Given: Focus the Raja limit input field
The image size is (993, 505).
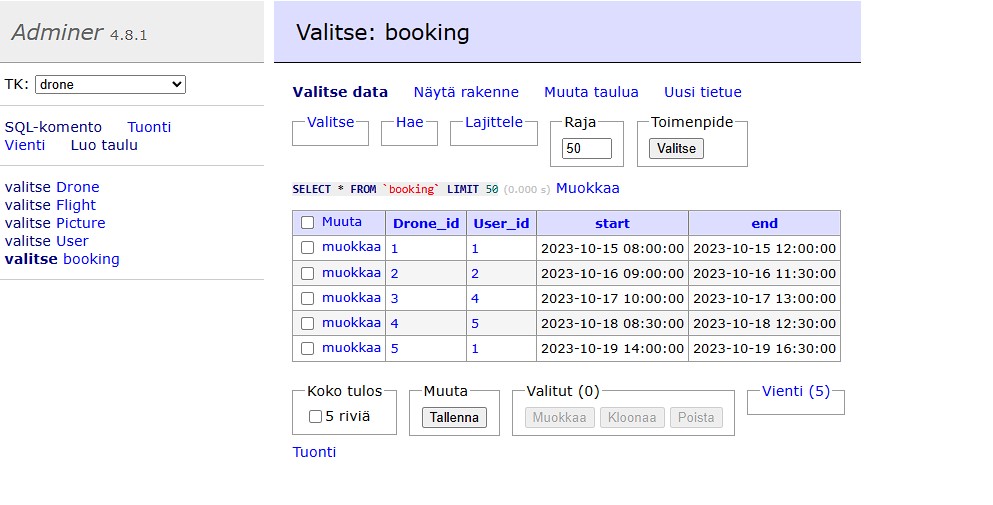Looking at the screenshot, I should [587, 148].
